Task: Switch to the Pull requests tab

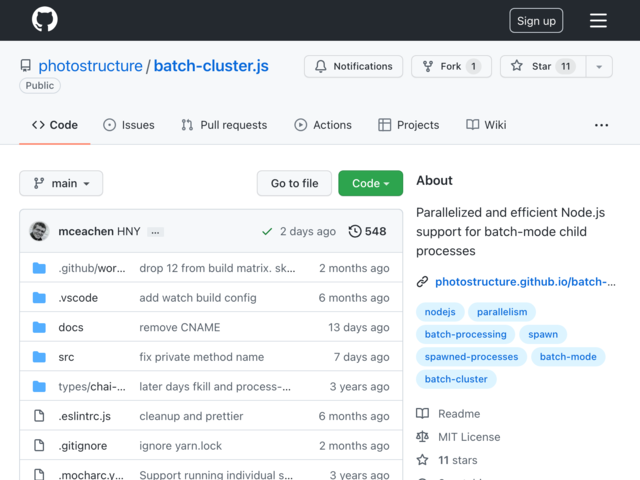Action: [x=224, y=125]
